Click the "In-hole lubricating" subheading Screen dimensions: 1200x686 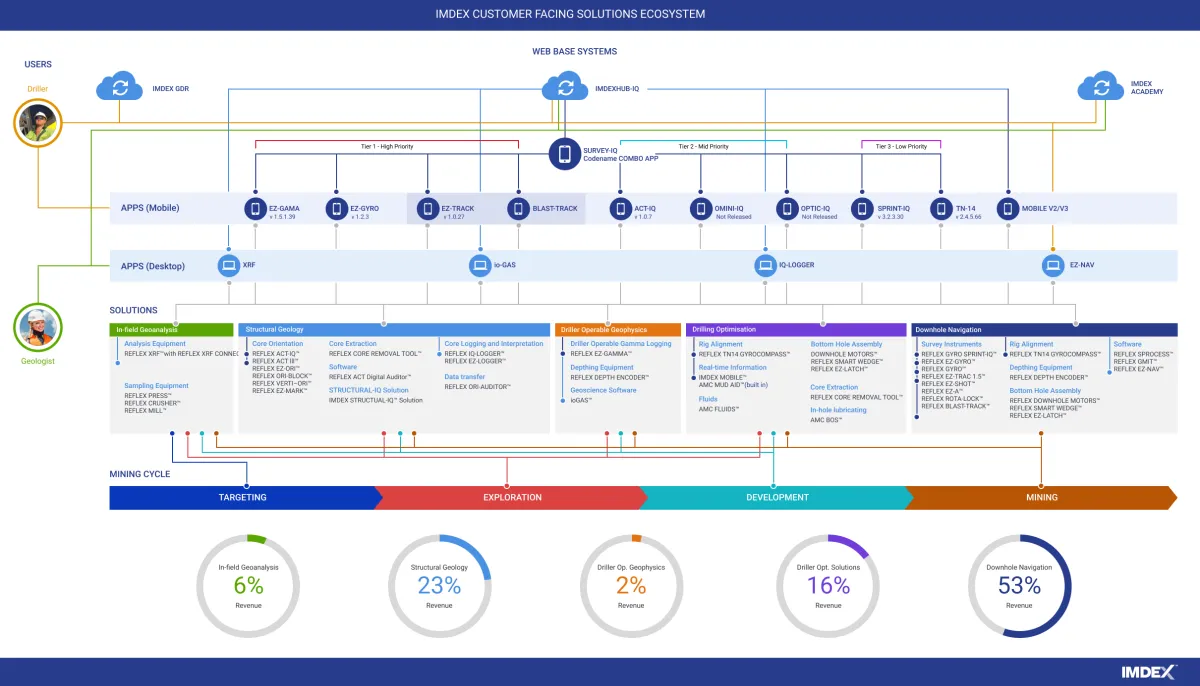point(839,410)
